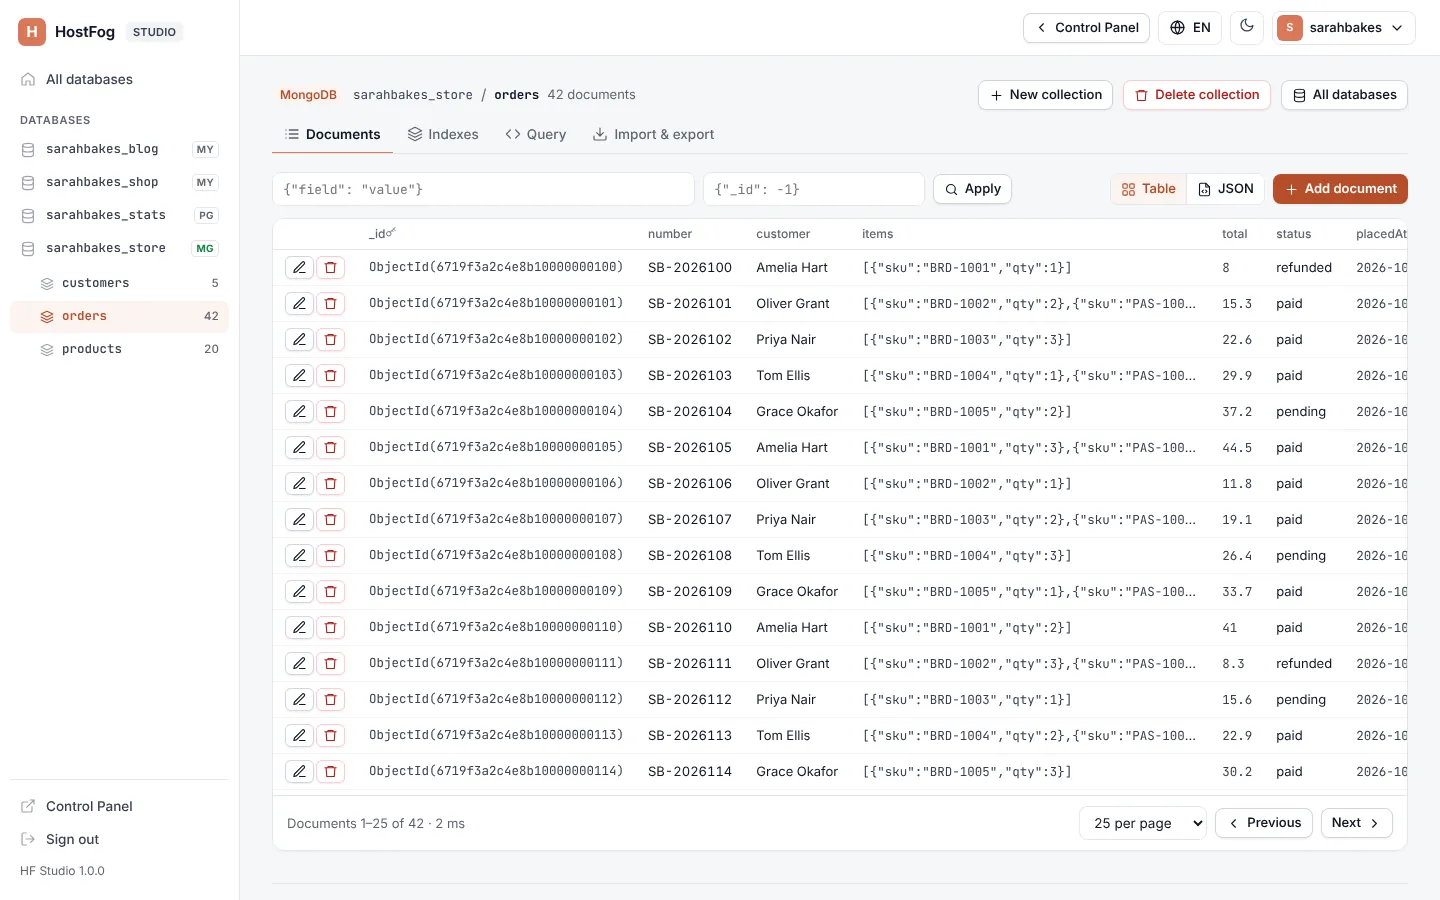Select the Documents tab
The image size is (1440, 900).
(333, 135)
